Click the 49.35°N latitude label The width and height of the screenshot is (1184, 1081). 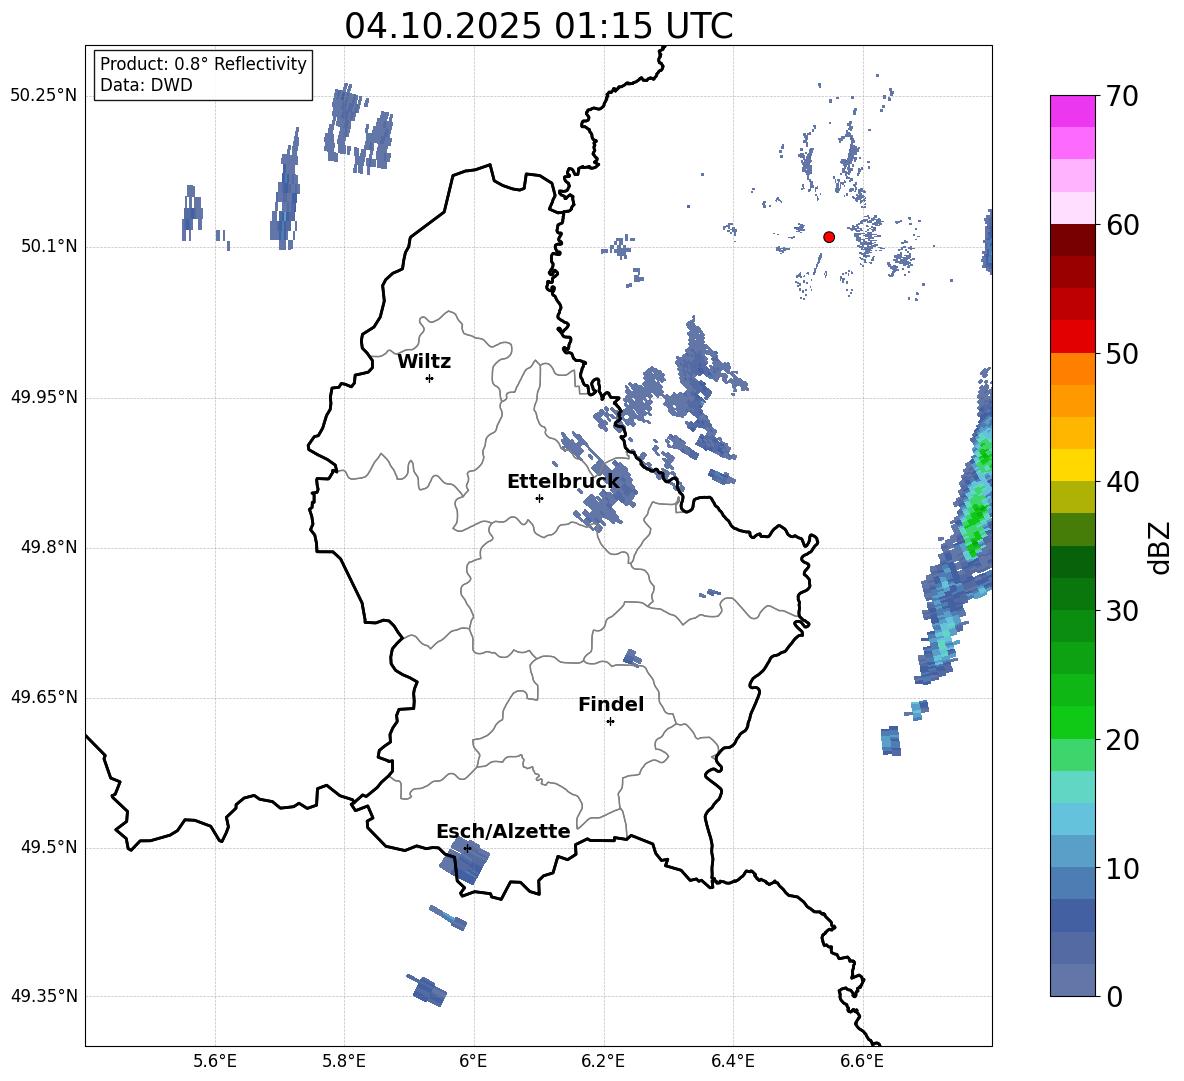click(44, 996)
